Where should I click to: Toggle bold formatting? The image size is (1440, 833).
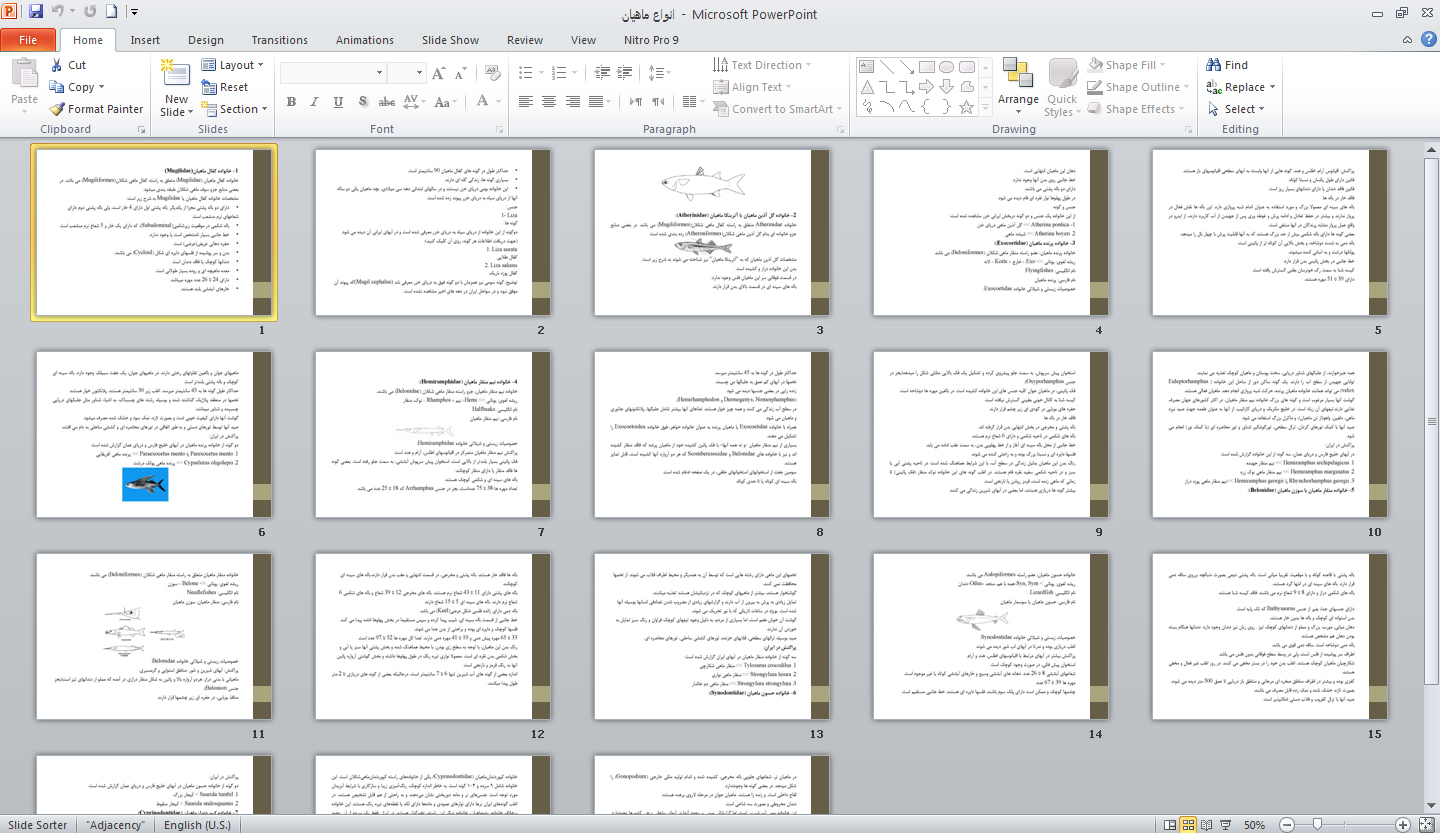coord(290,101)
